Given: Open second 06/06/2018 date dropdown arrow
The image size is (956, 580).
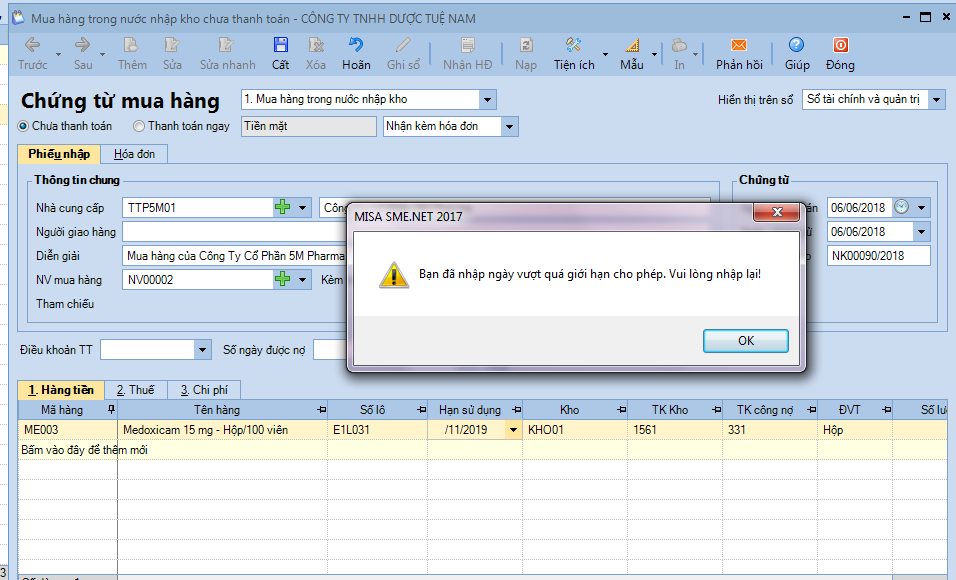Looking at the screenshot, I should (x=922, y=232).
